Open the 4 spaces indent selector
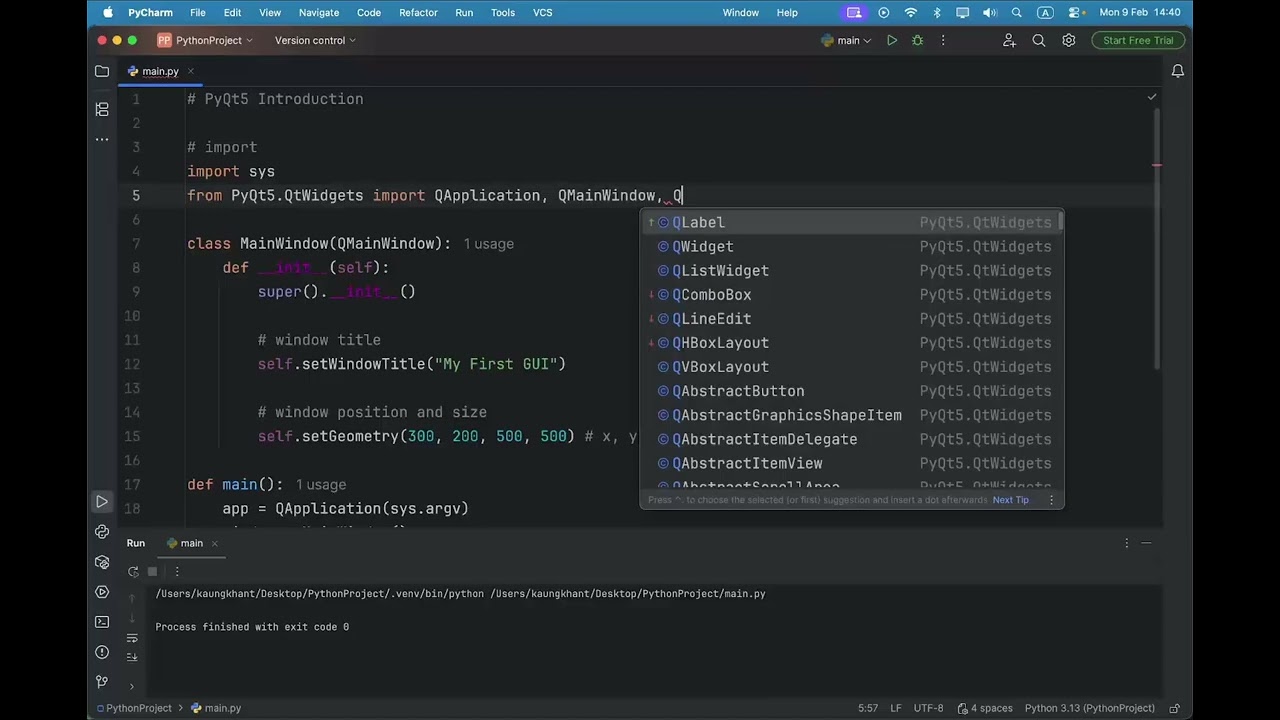1280x720 pixels. point(984,708)
